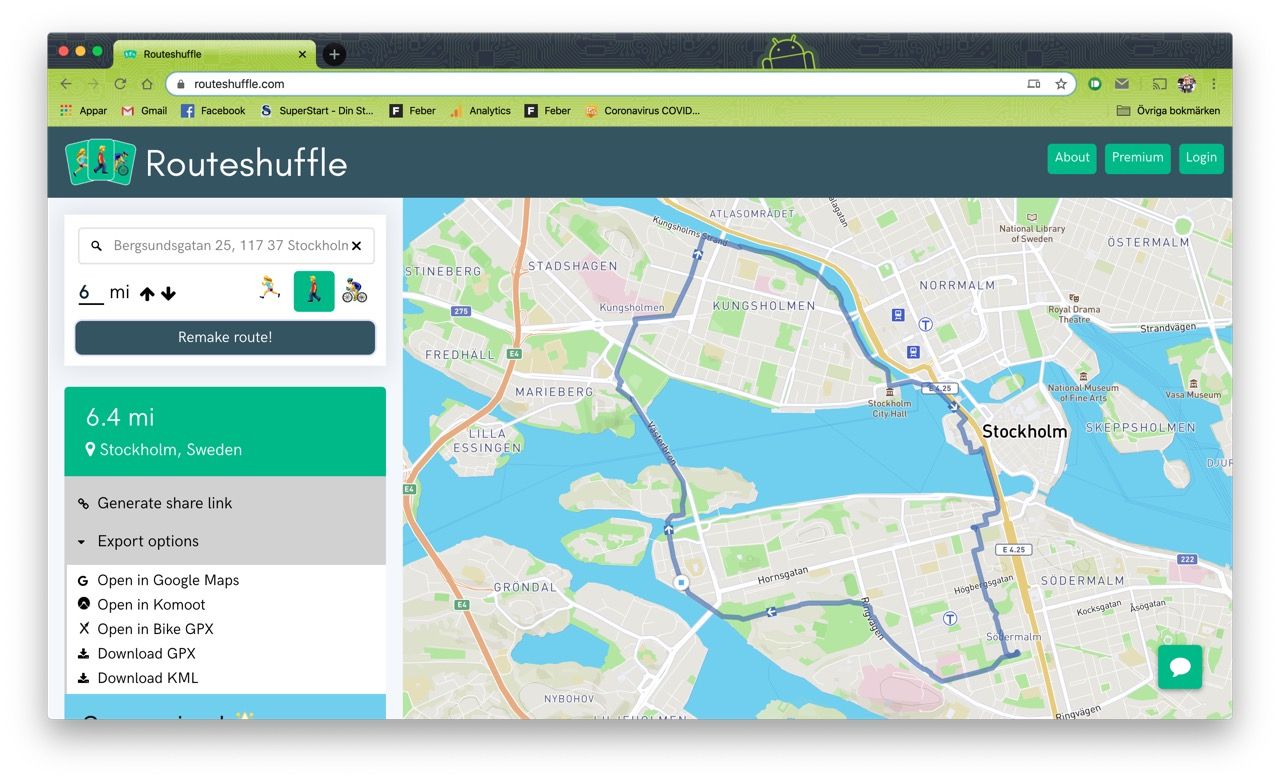Click the route start marker on map
This screenshot has width=1280, height=782.
coord(681,582)
